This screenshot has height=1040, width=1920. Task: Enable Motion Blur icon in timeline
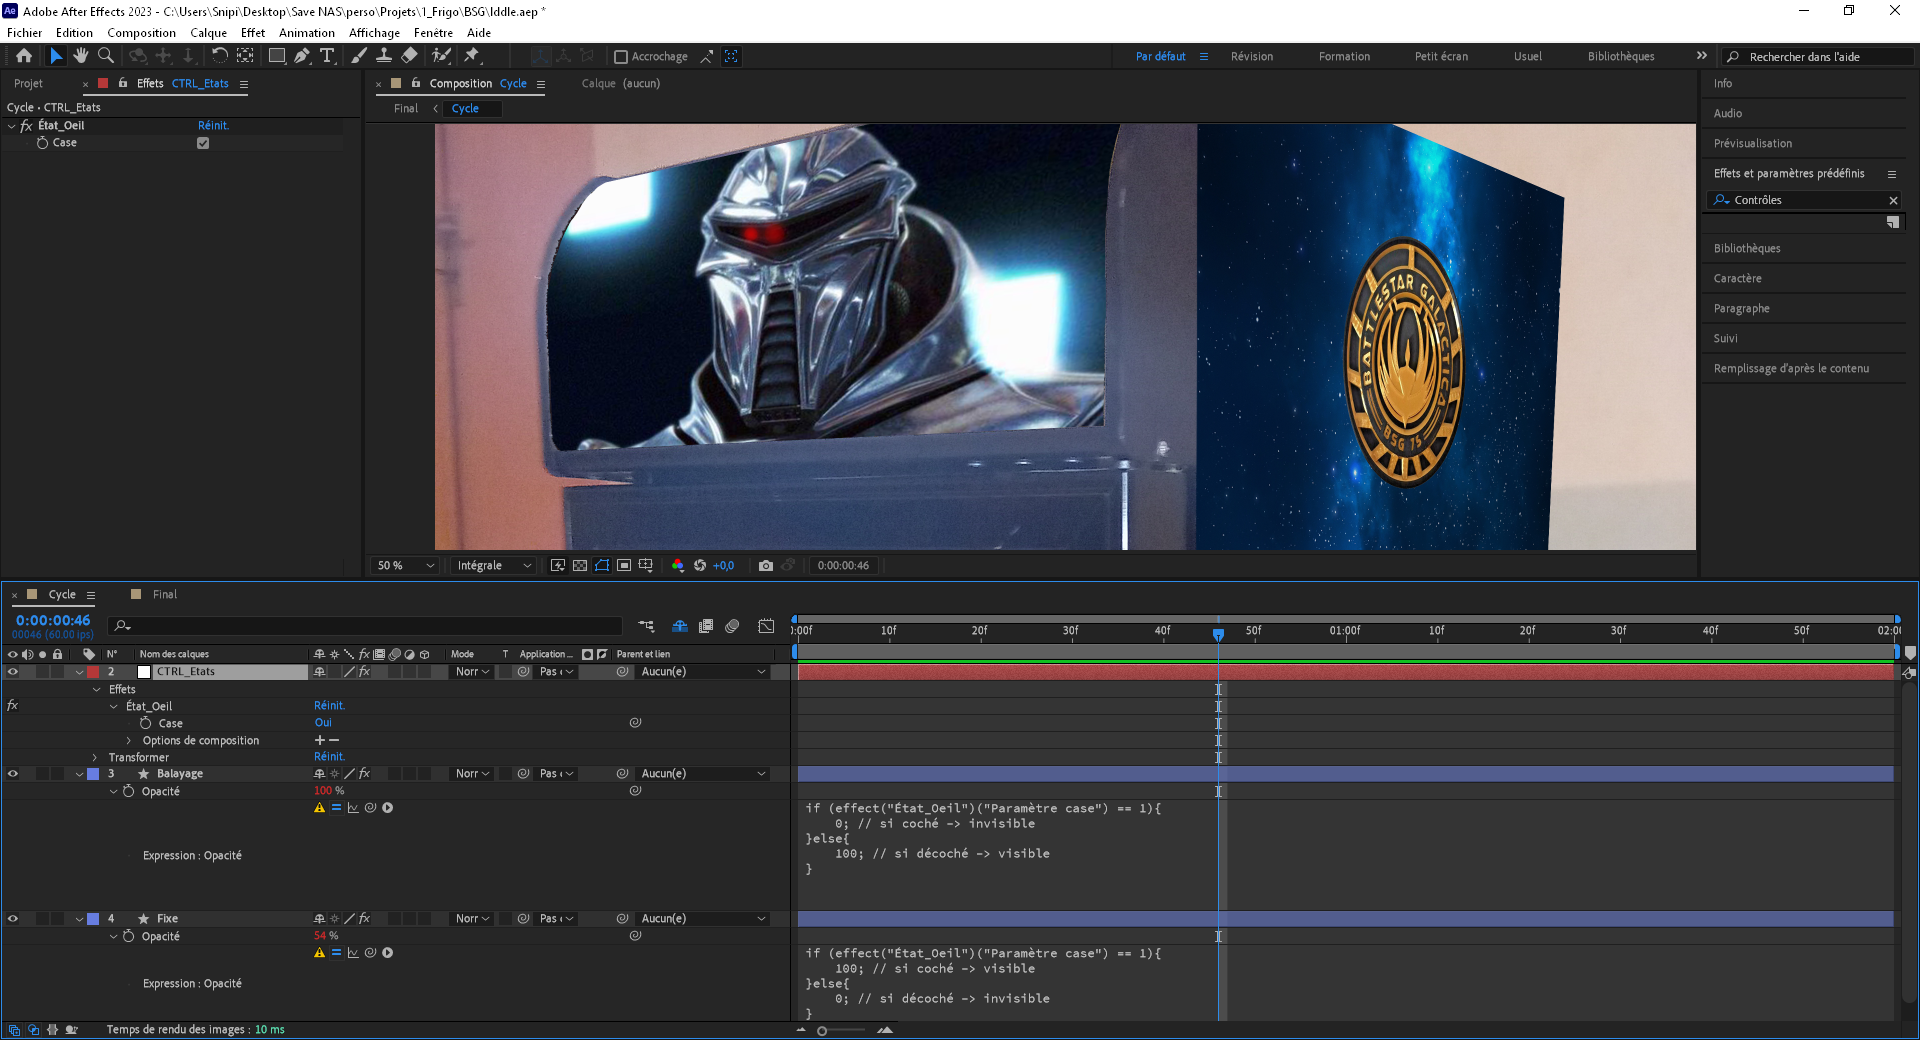[732, 626]
